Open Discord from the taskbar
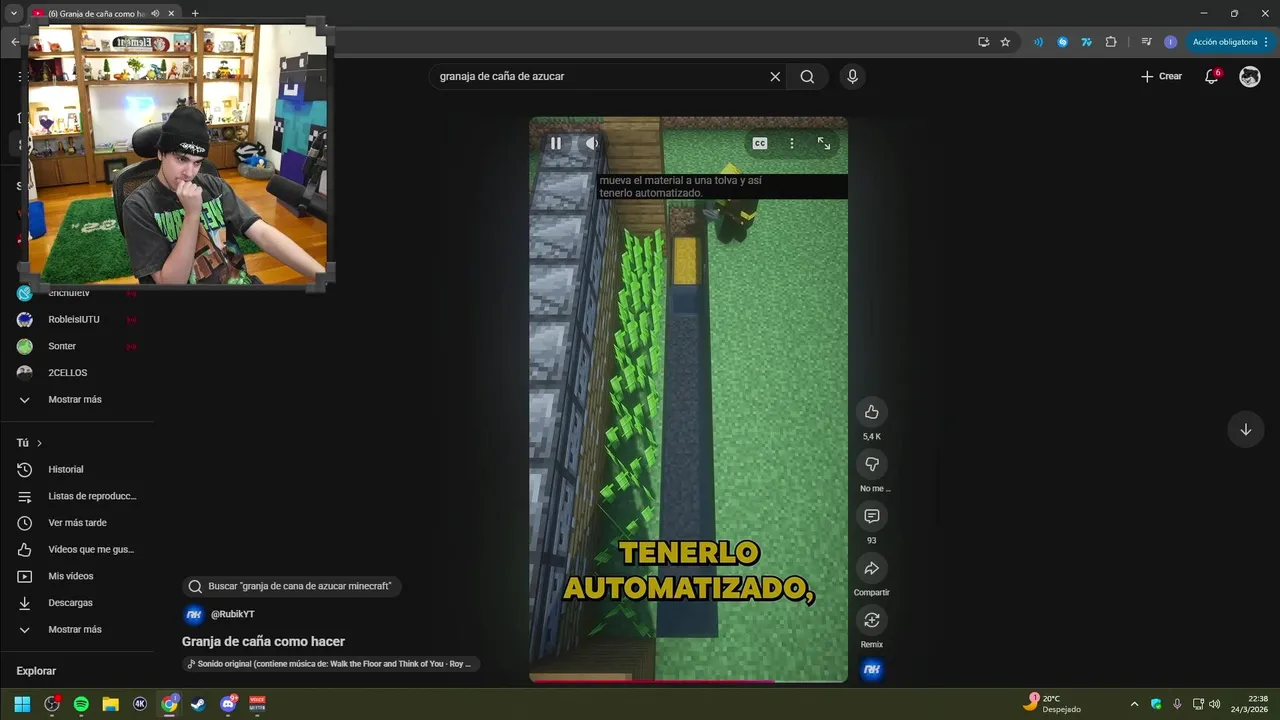The height and width of the screenshot is (720, 1280). pos(228,704)
